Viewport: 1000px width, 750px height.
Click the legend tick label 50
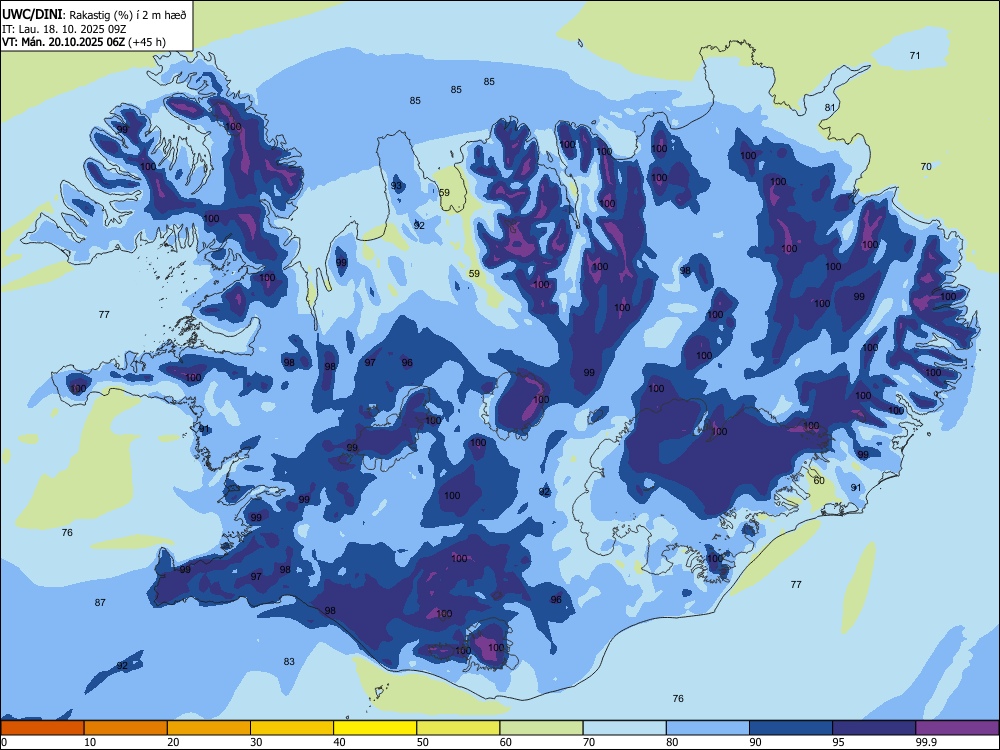click(x=422, y=742)
